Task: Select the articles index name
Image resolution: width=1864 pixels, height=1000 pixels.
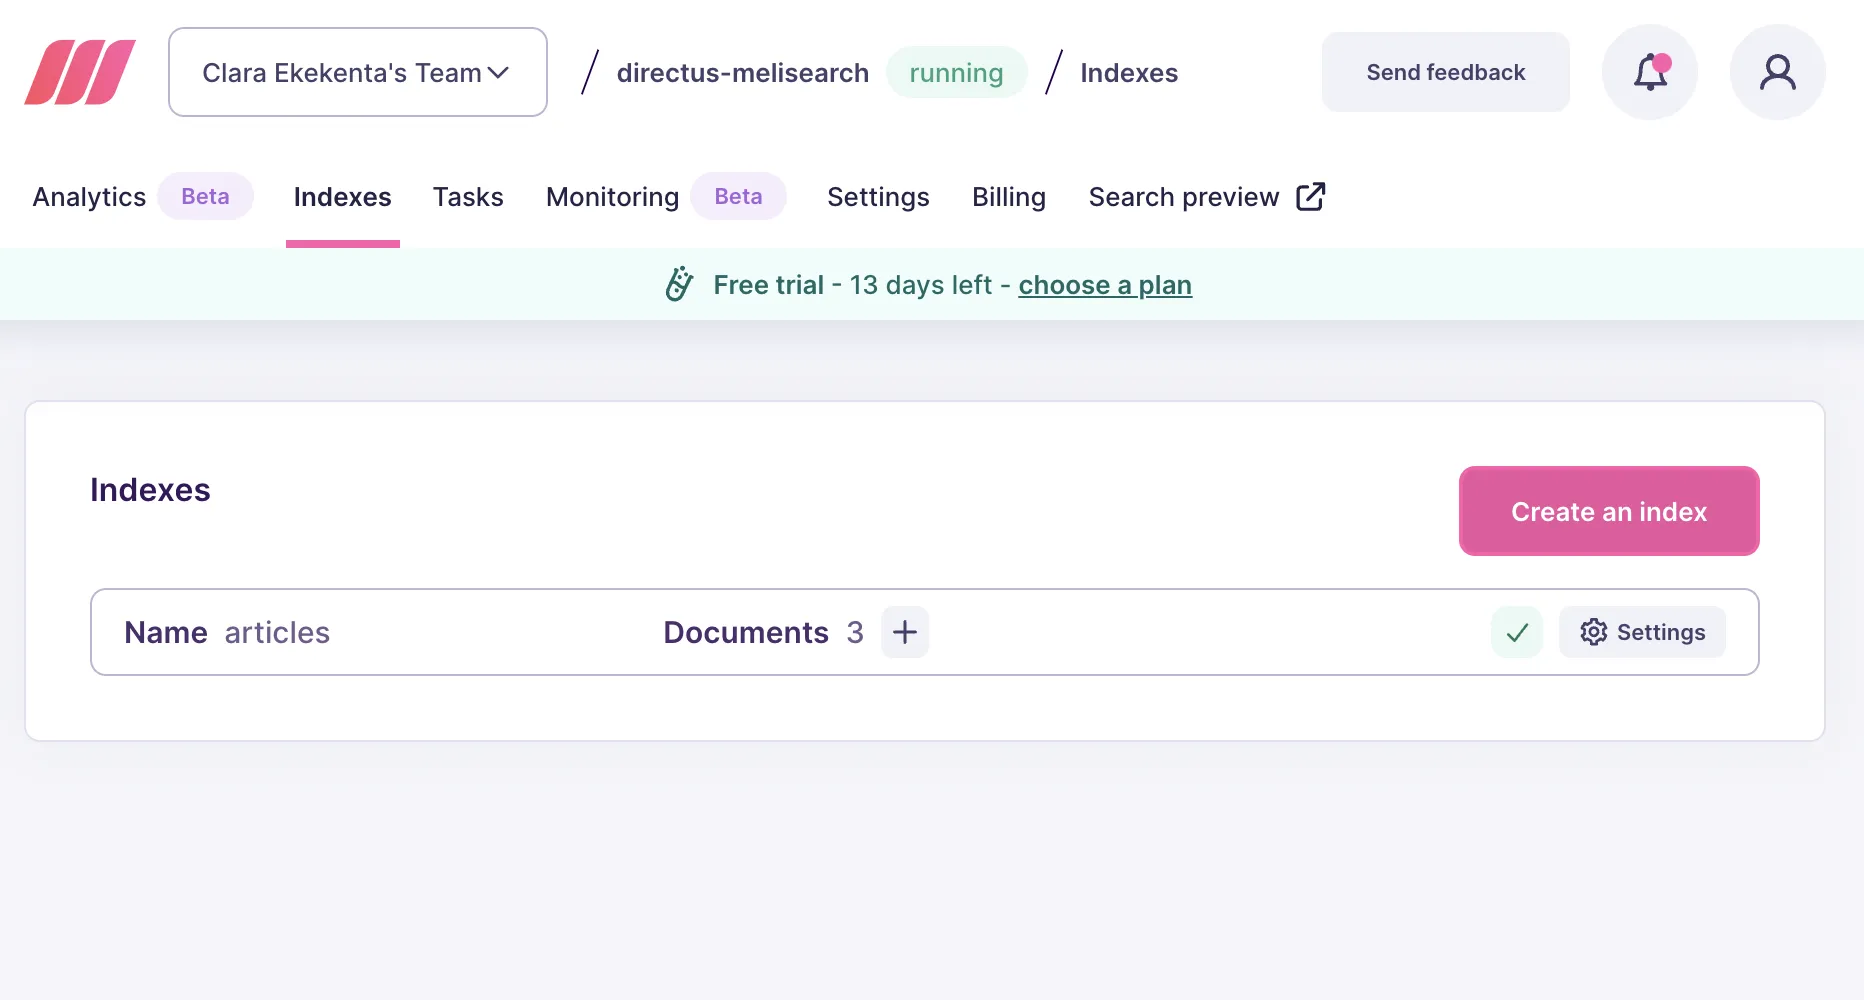Action: tap(277, 632)
